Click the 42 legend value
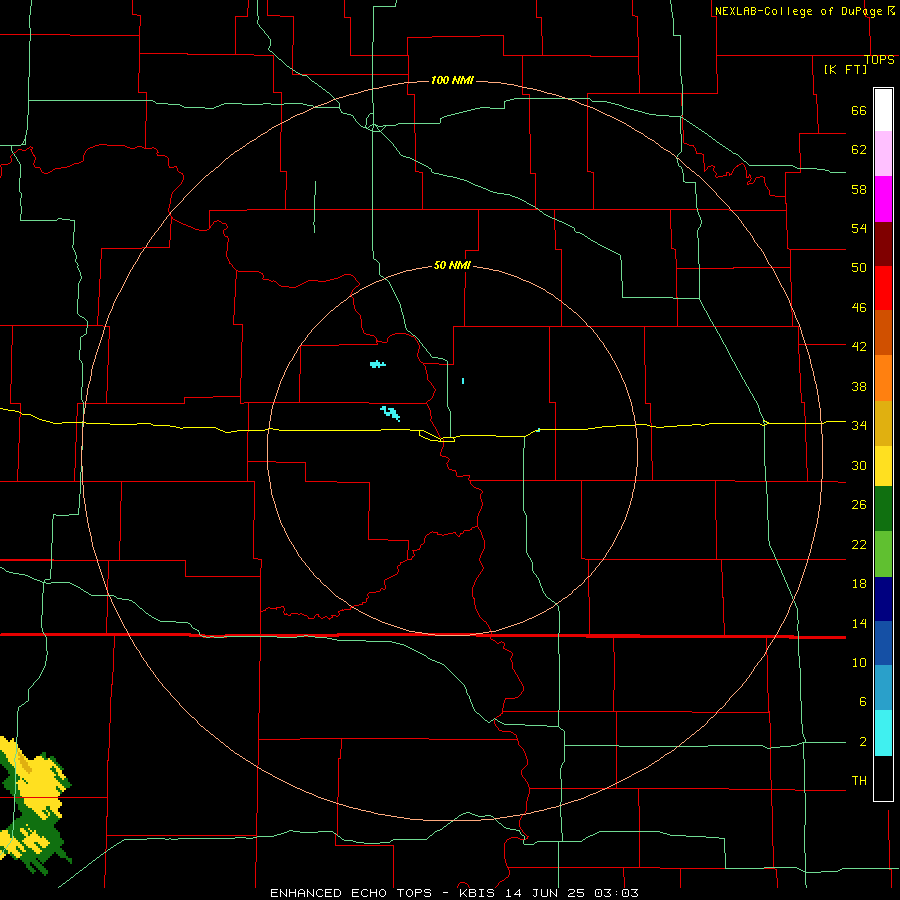The image size is (900, 900). (x=859, y=346)
